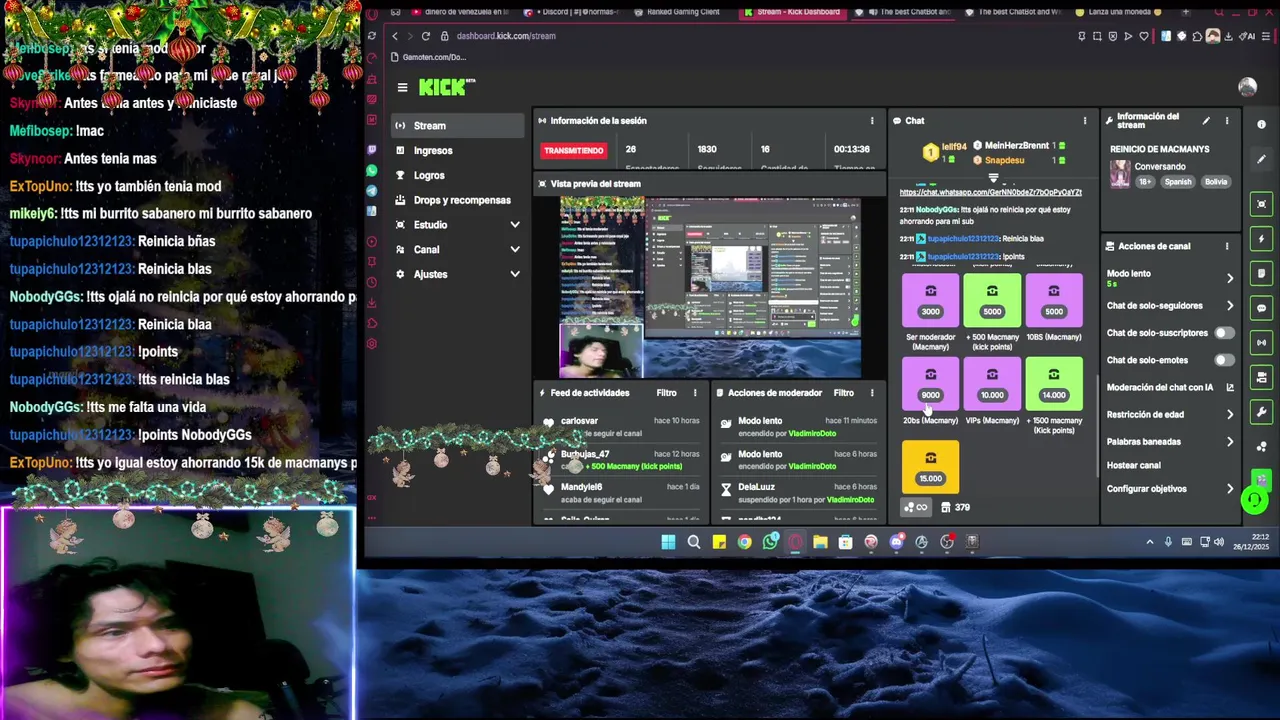The width and height of the screenshot is (1280, 720).
Task: Click Filtro in Feed de actividades
Action: pyautogui.click(x=666, y=393)
